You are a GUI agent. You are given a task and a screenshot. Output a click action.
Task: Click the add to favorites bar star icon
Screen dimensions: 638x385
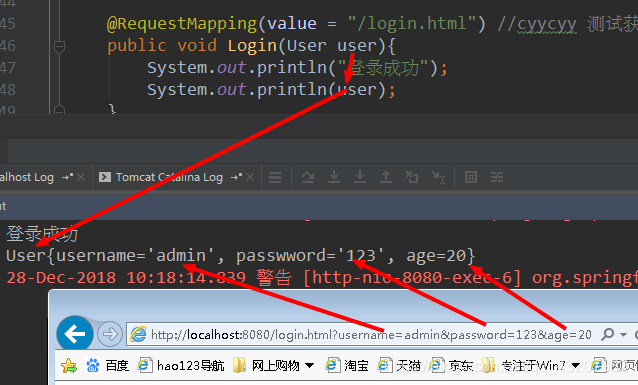pyautogui.click(x=69, y=365)
